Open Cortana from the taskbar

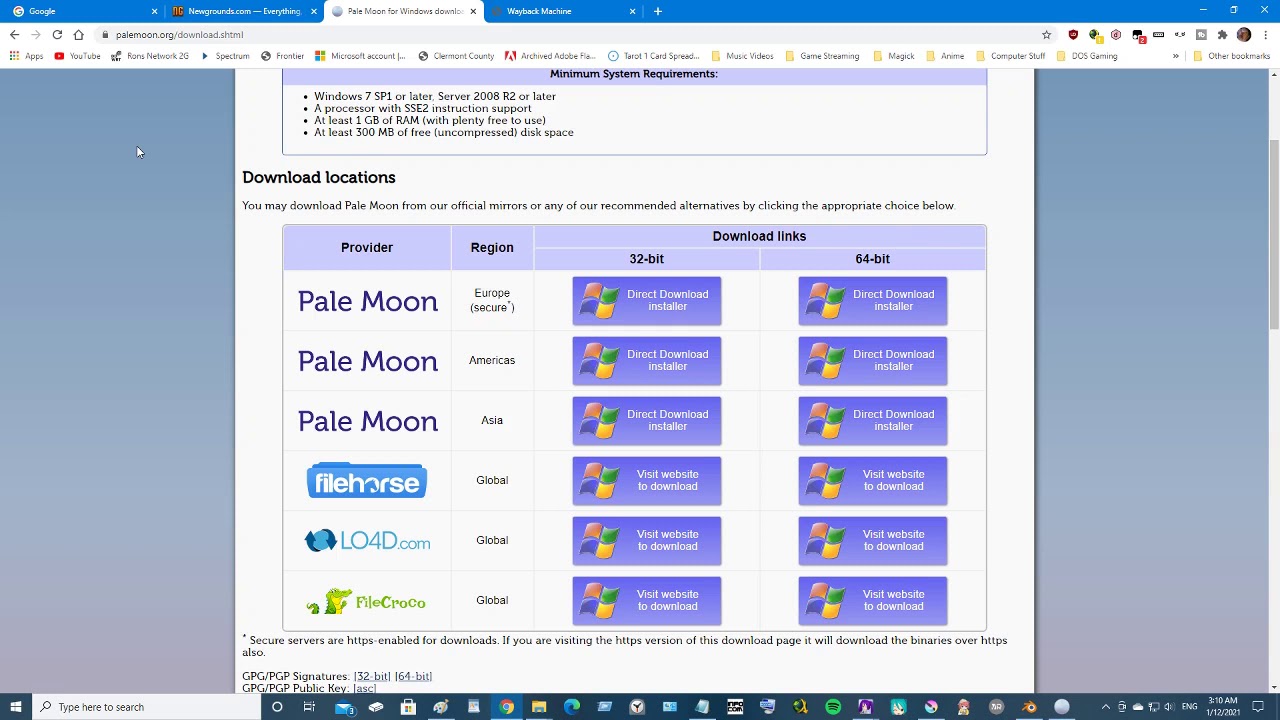(277, 707)
